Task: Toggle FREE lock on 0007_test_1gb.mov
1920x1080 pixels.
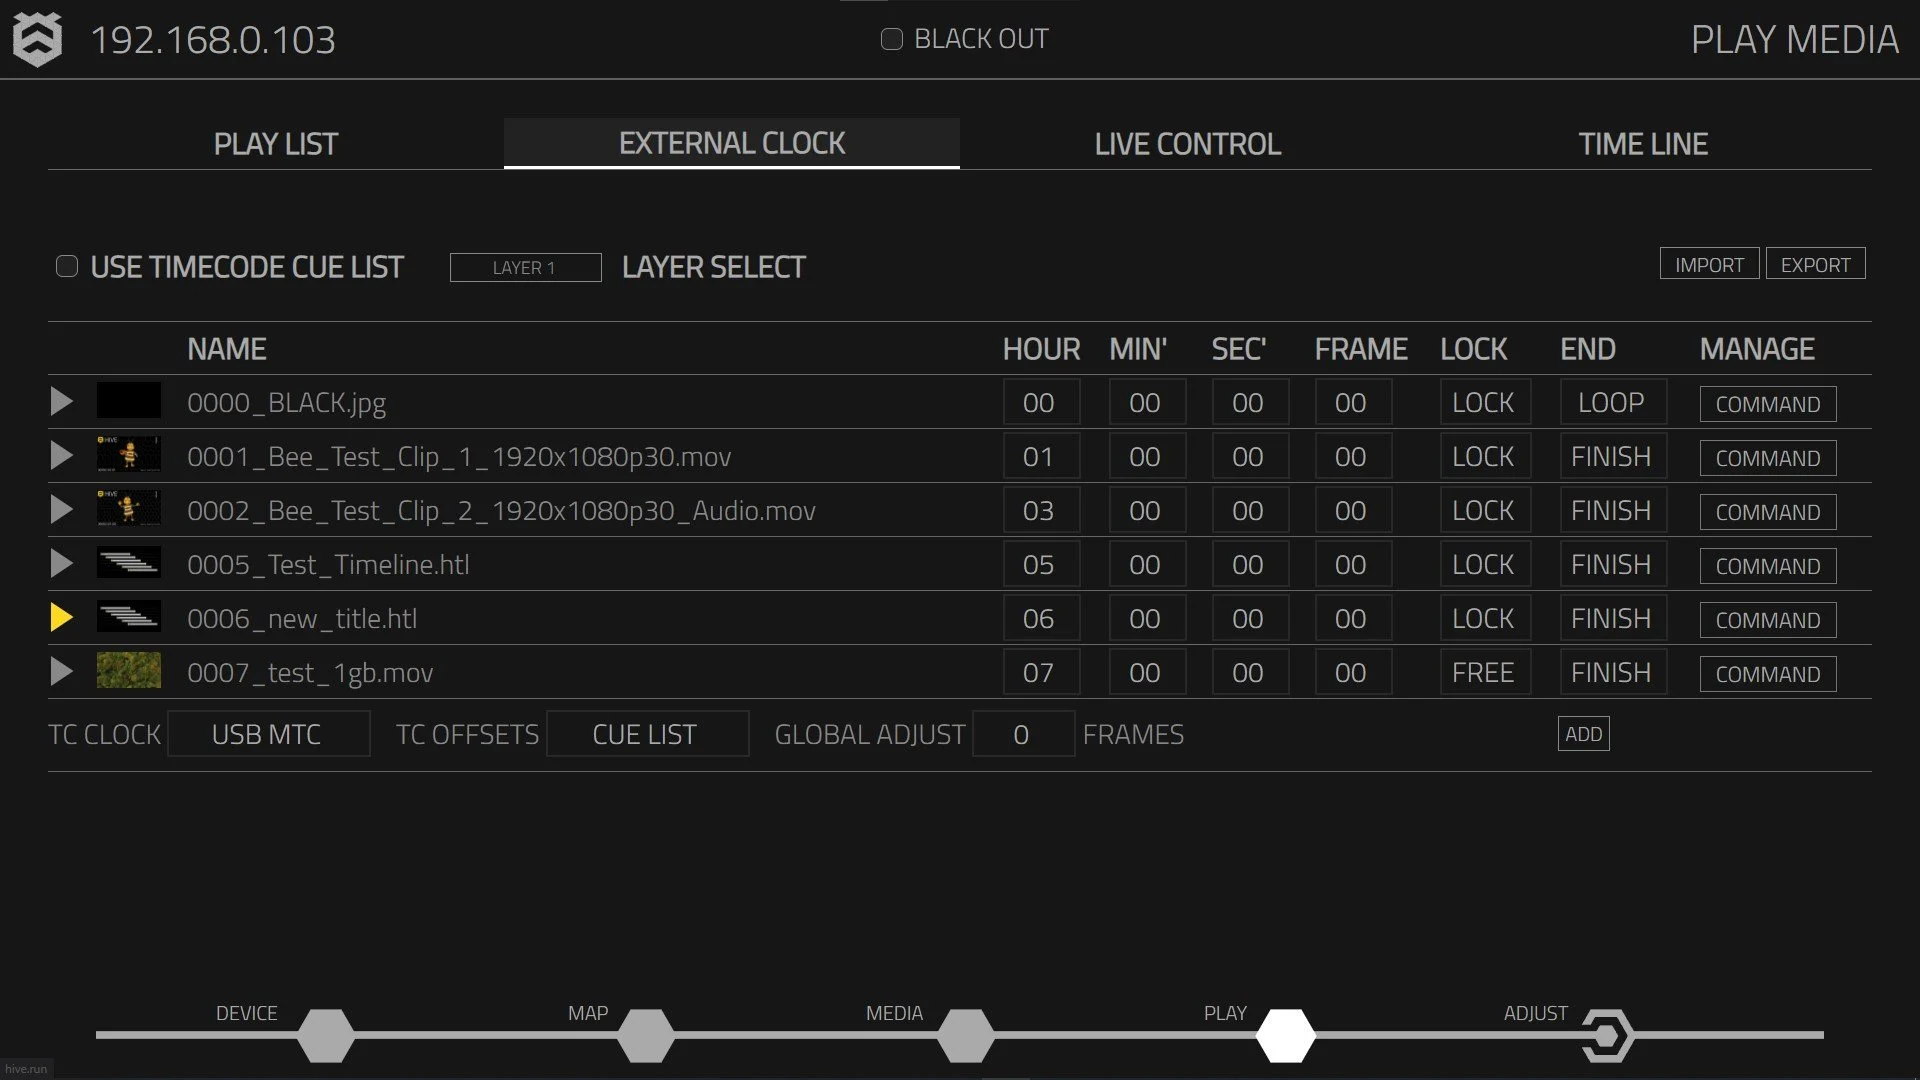Action: (x=1483, y=673)
